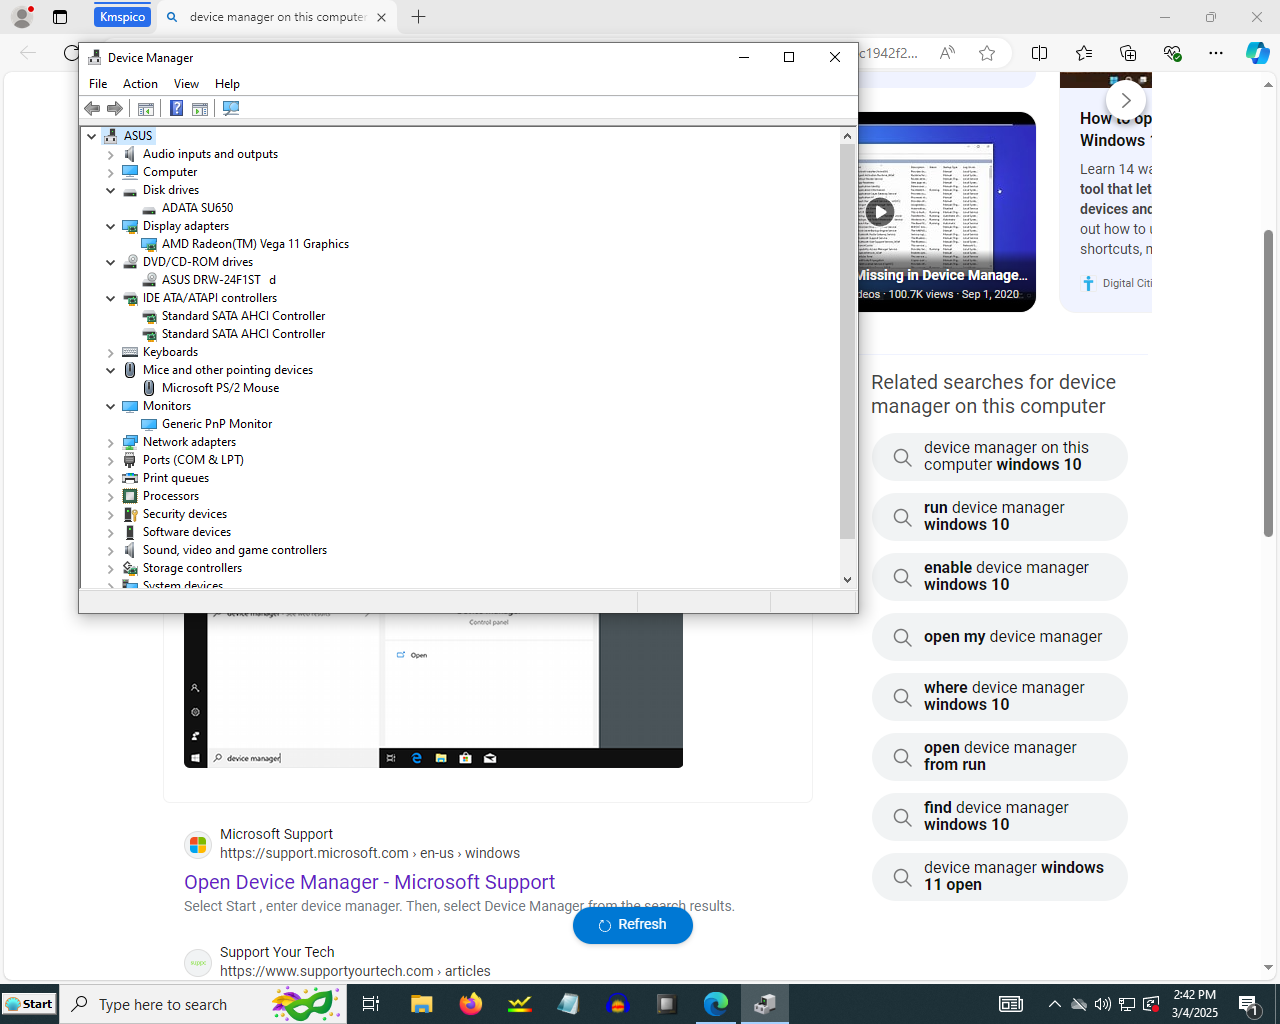Viewport: 1280px width, 1024px height.
Task: Select the Print queues category
Action: (x=175, y=478)
